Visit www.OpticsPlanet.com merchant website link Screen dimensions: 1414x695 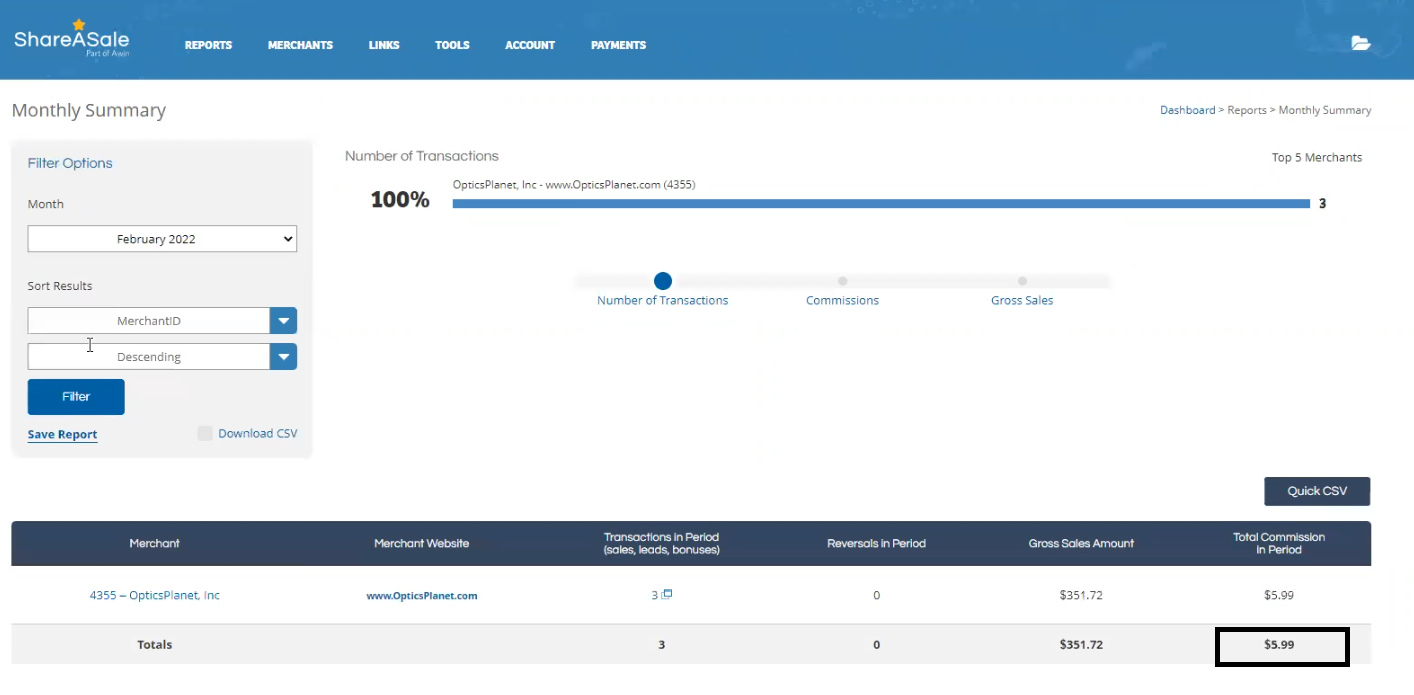(x=422, y=596)
